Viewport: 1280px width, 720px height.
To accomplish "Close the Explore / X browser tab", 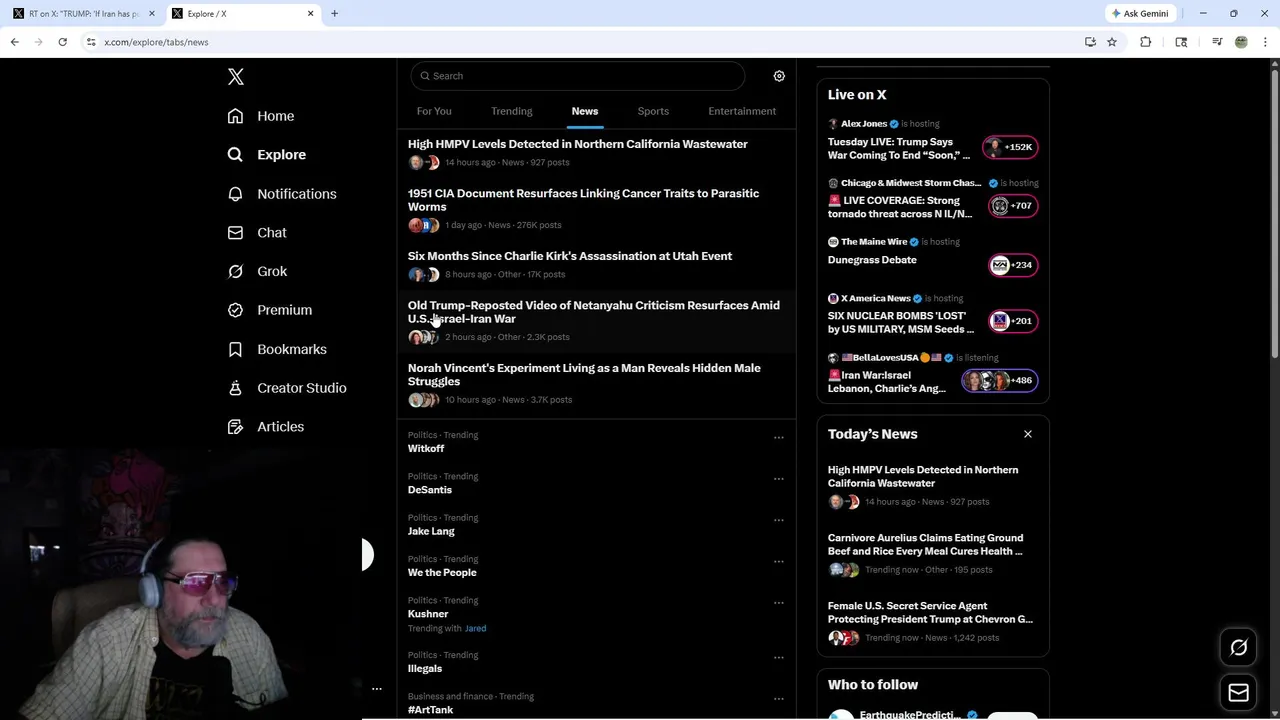I will tap(310, 14).
